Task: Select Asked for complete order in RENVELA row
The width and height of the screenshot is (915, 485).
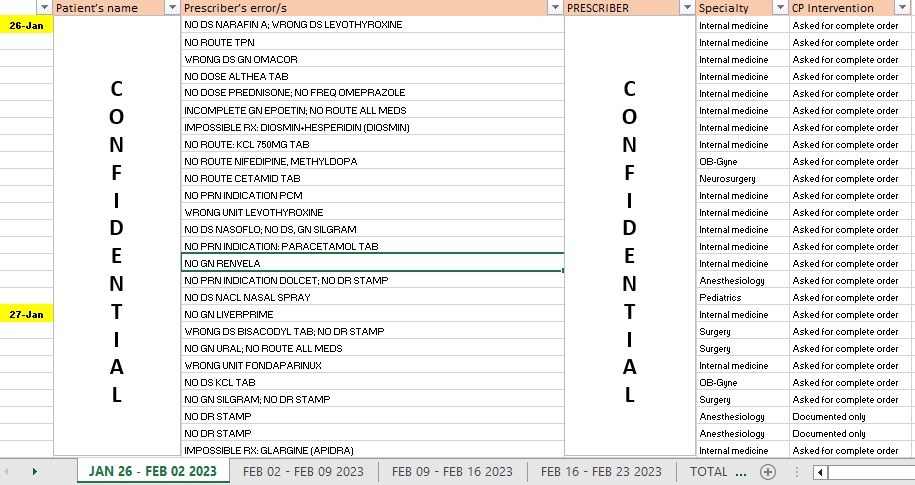Action: pyautogui.click(x=850, y=264)
